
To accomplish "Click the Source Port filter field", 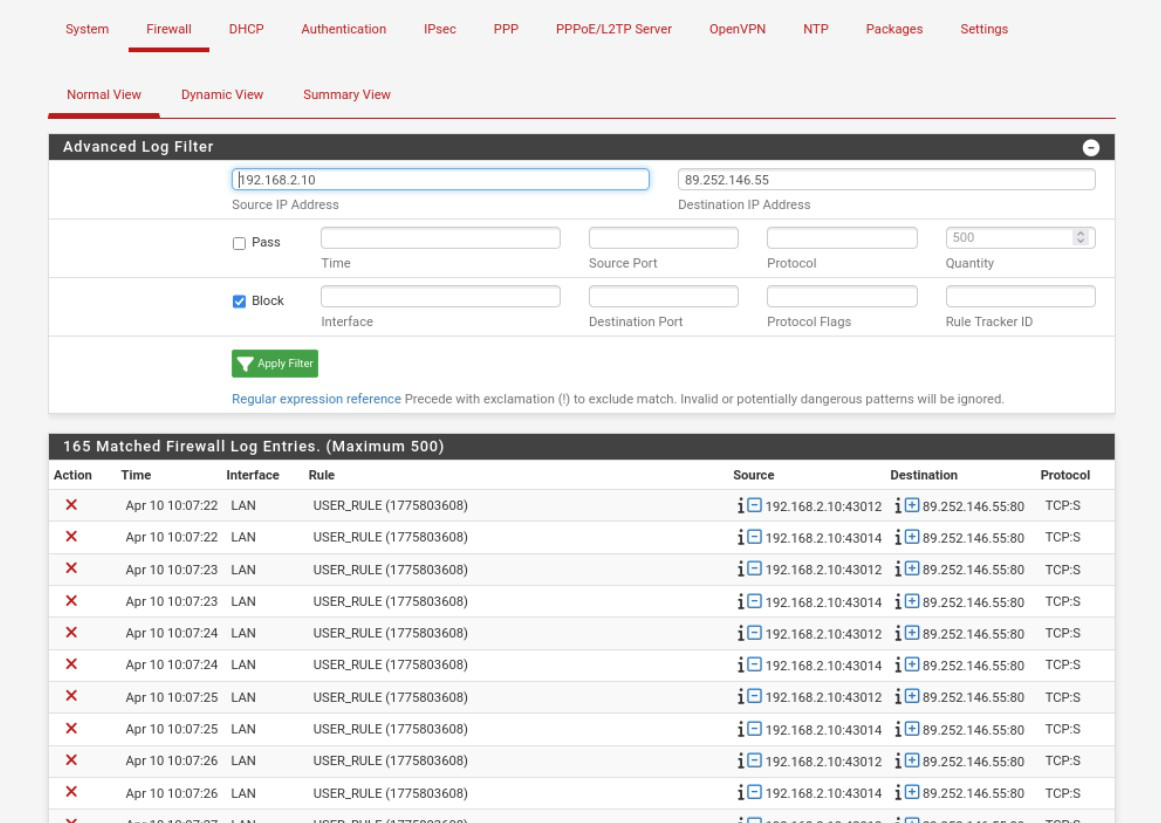I will [x=663, y=238].
